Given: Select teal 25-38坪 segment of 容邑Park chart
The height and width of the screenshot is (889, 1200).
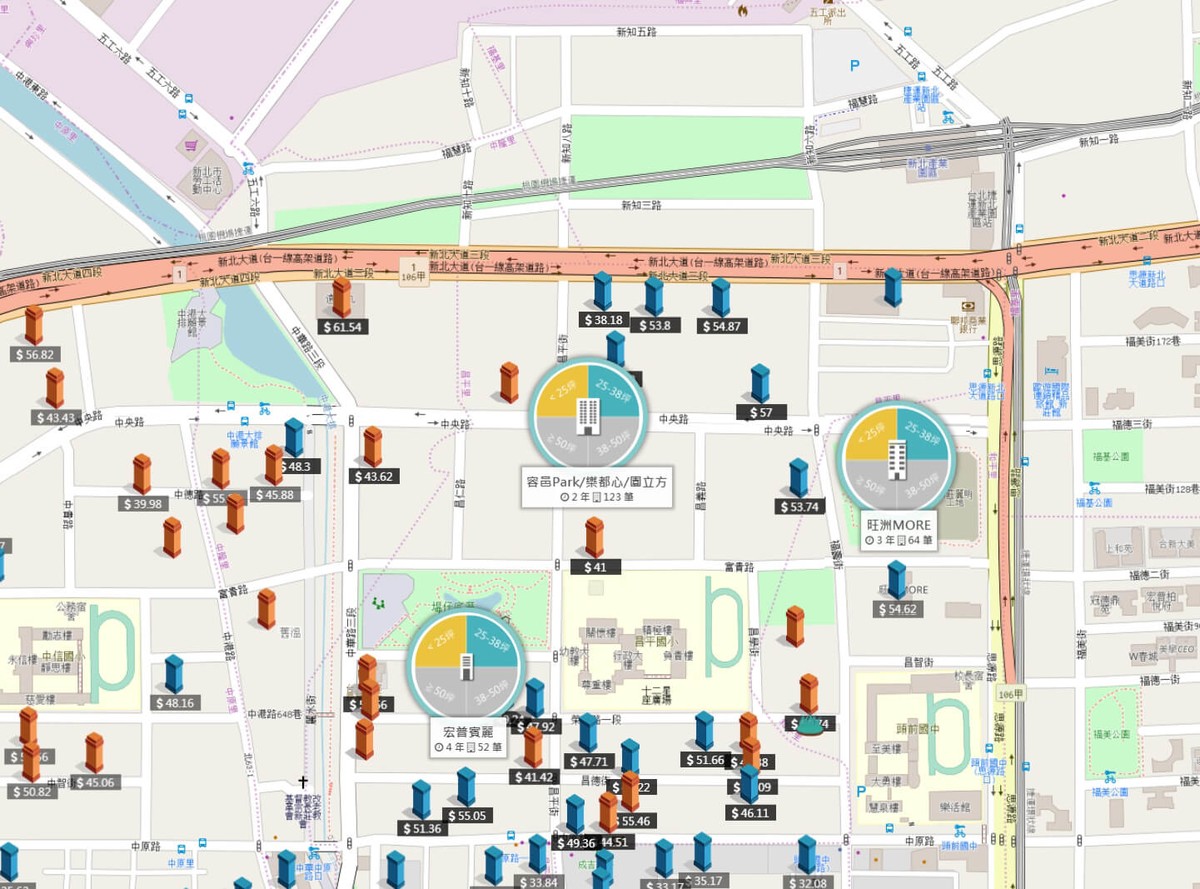Looking at the screenshot, I should [613, 392].
